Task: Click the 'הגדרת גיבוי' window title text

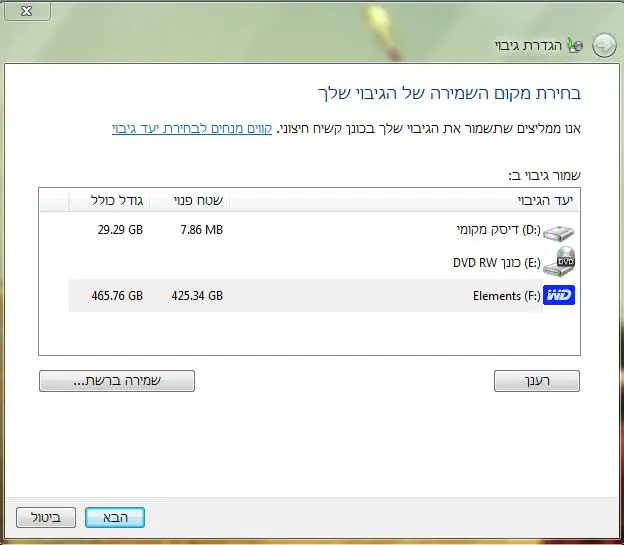Action: pos(526,46)
